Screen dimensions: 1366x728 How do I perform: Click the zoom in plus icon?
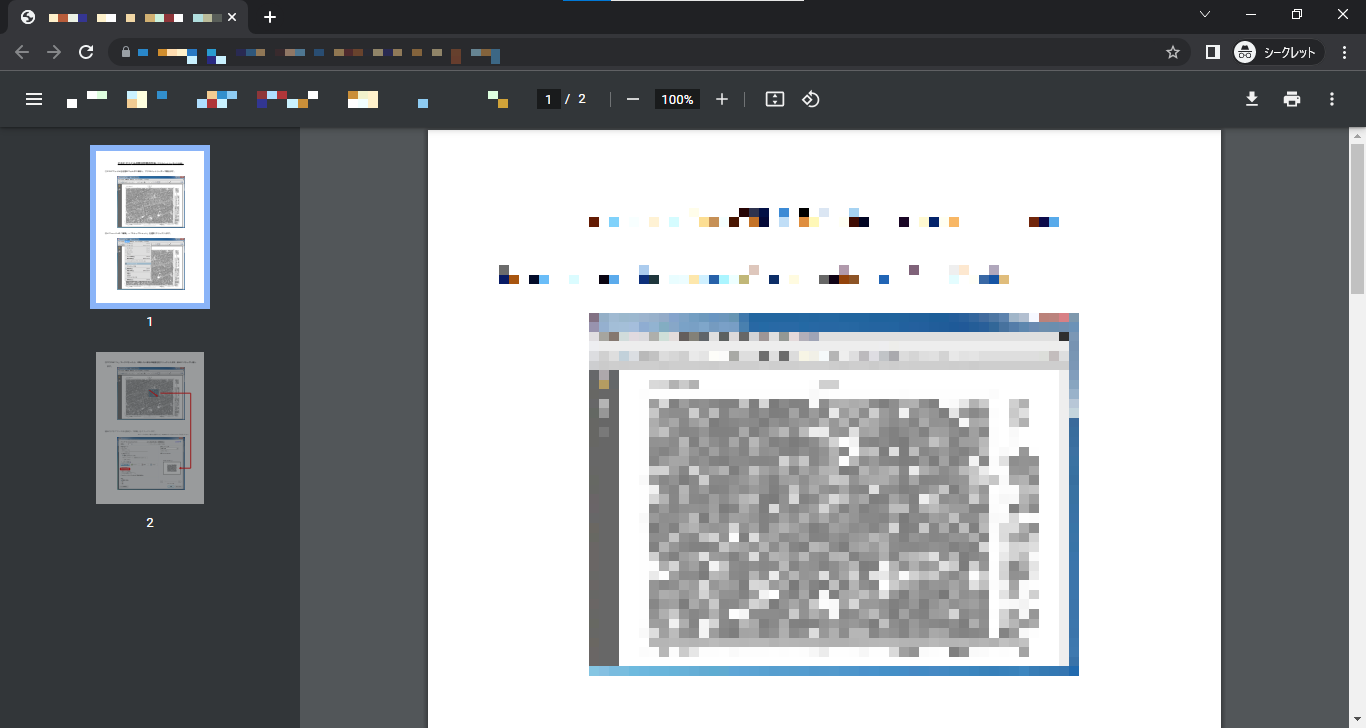[722, 99]
